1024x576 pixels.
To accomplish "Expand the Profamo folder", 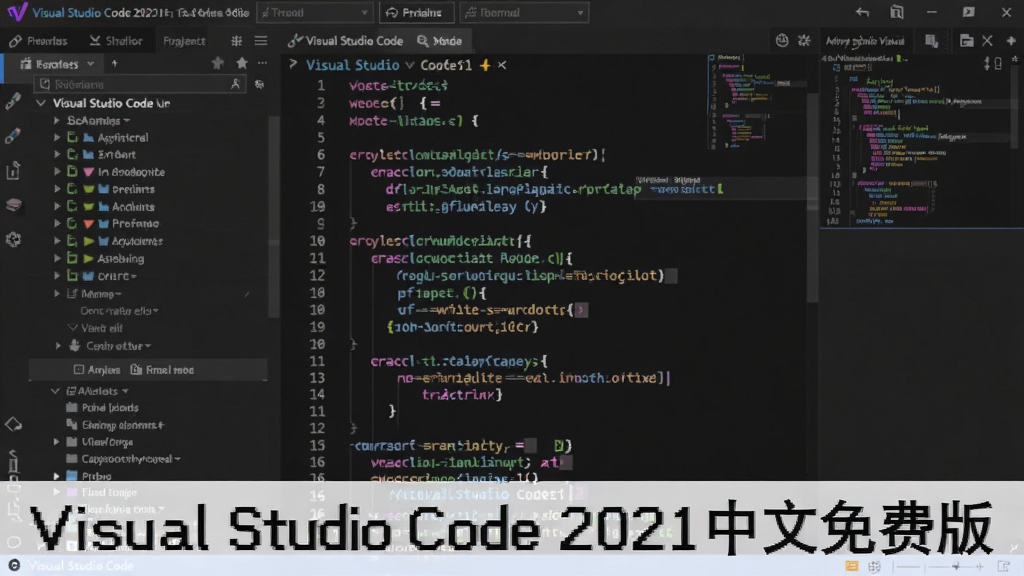I will click(x=57, y=223).
